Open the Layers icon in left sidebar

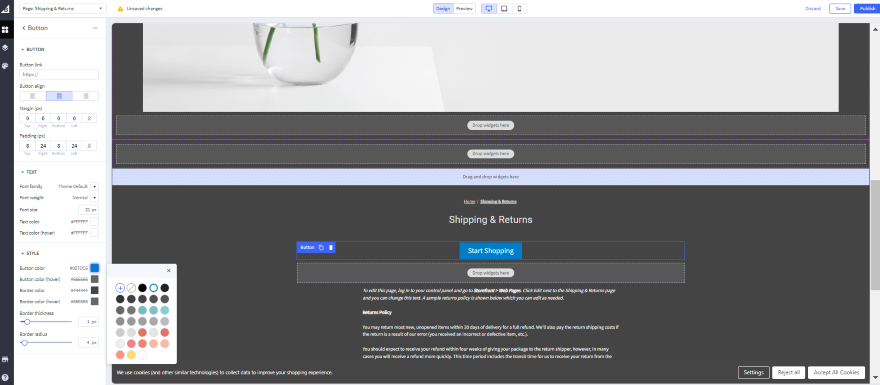5,48
